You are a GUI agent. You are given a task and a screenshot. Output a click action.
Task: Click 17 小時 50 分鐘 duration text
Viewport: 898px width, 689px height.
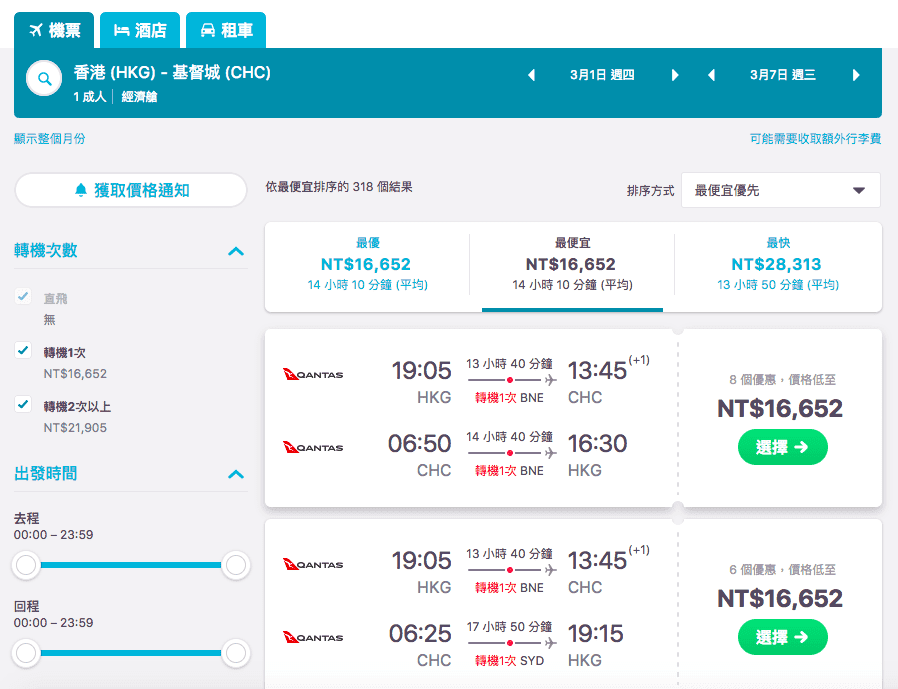tap(509, 627)
